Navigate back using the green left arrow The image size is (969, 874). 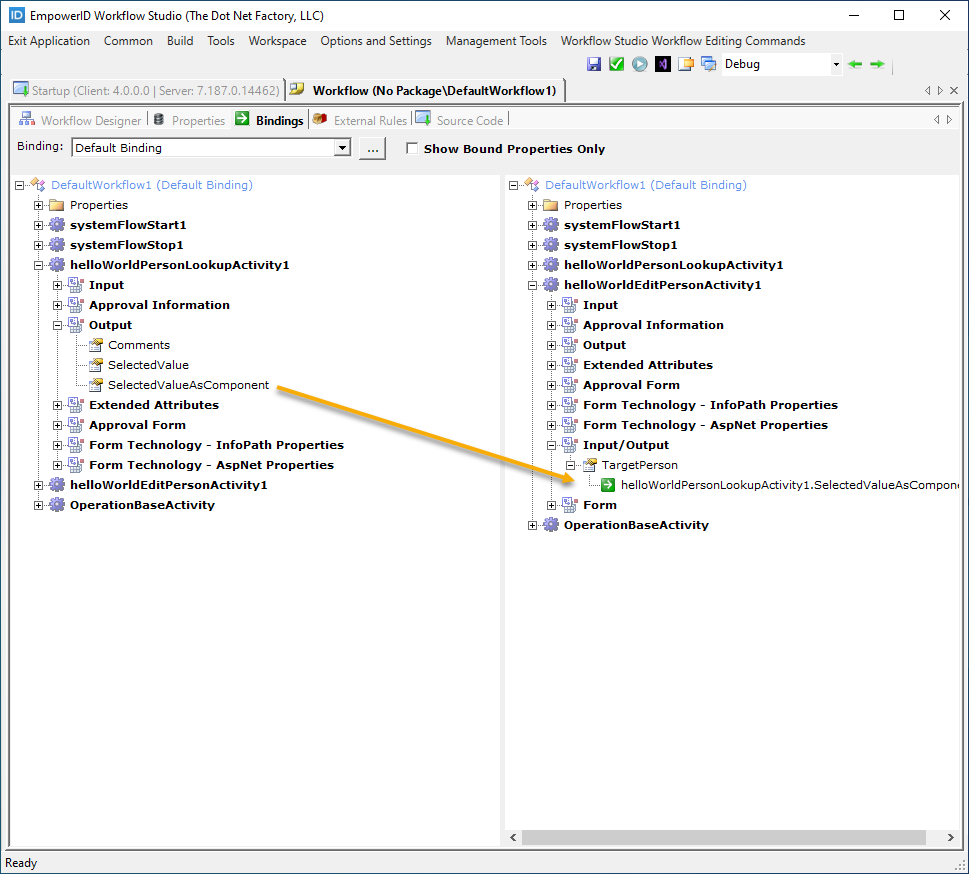point(854,63)
